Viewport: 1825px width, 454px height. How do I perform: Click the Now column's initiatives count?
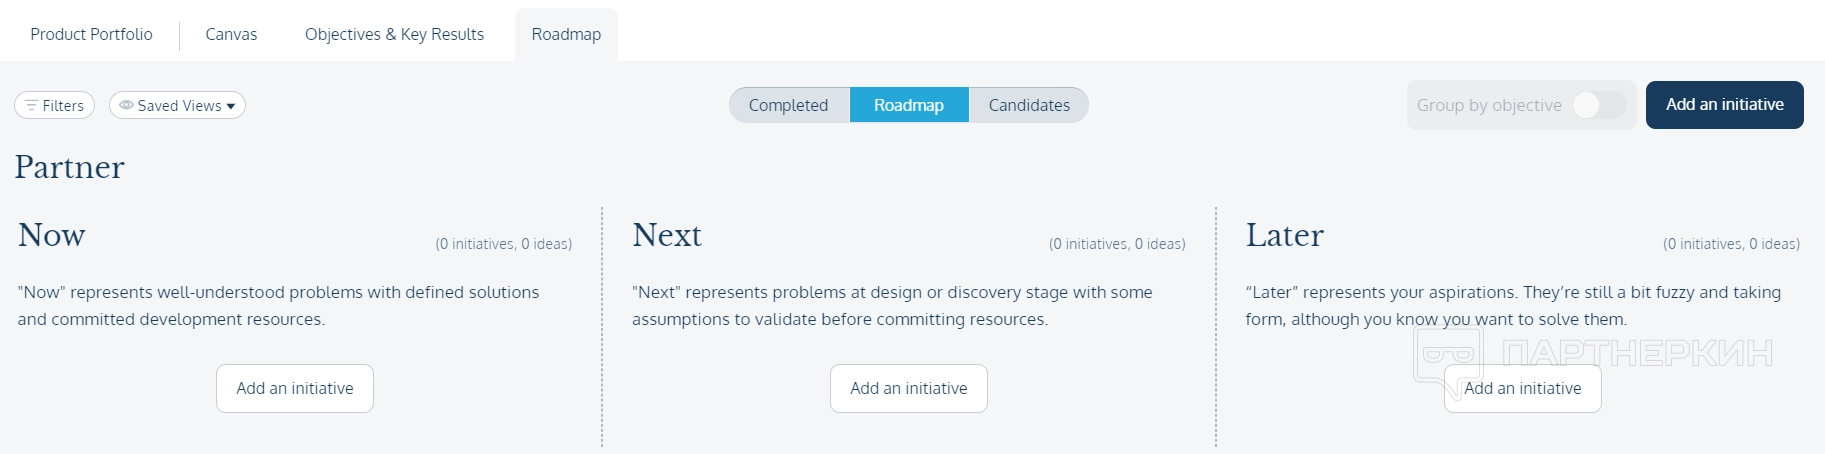504,244
